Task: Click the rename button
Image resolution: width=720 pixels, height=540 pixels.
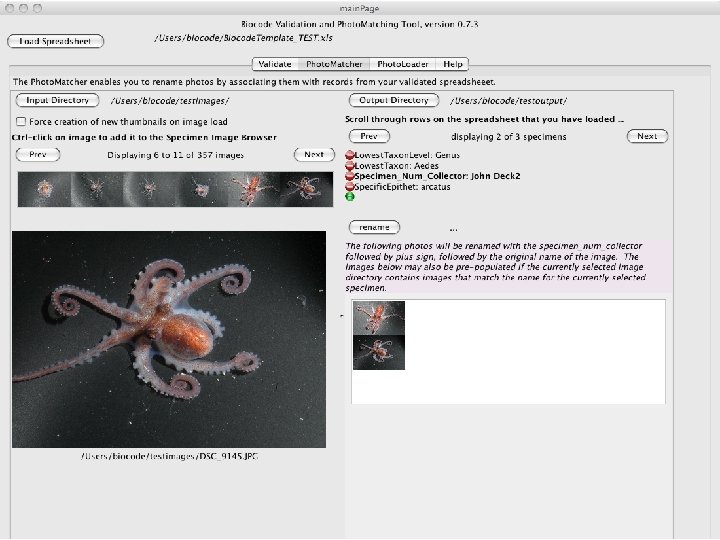Action: (374, 227)
